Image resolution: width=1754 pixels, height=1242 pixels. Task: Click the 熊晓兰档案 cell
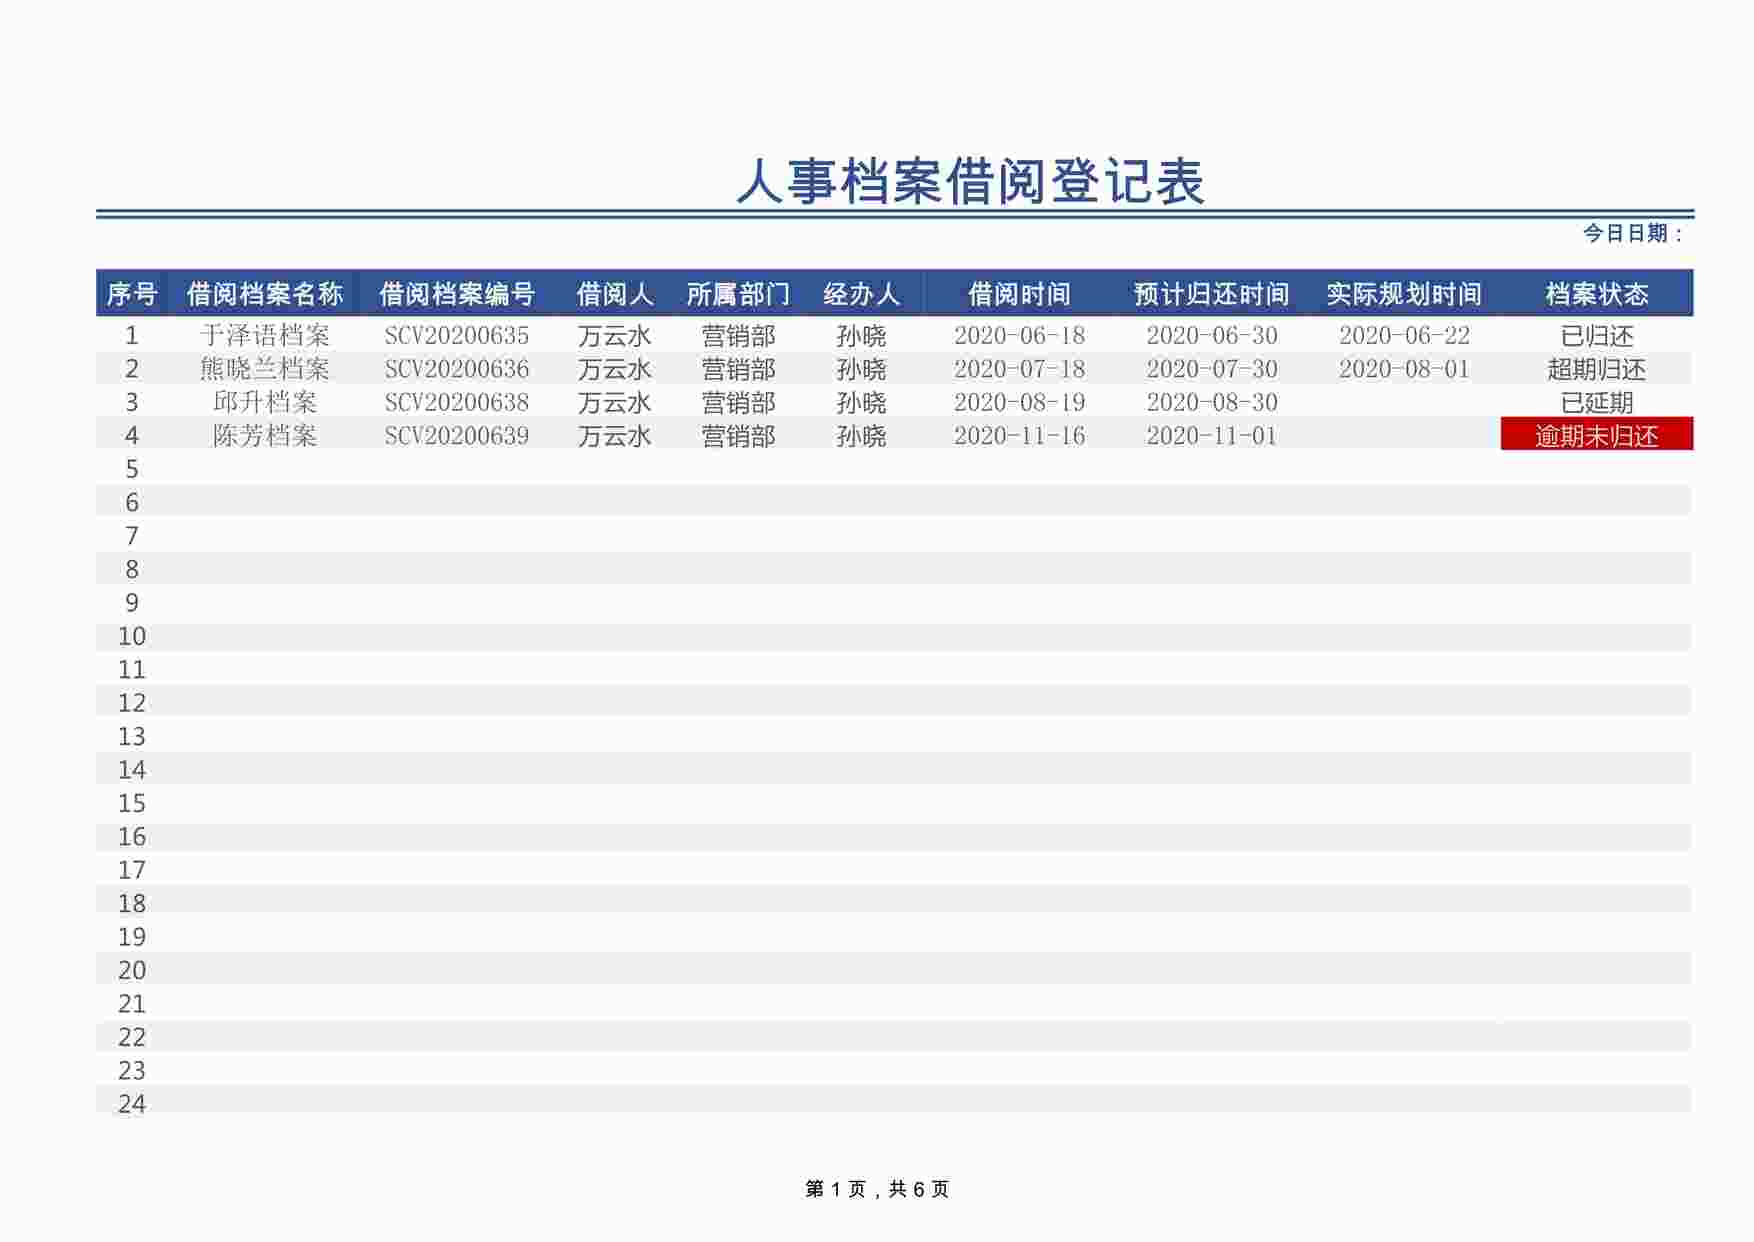265,369
